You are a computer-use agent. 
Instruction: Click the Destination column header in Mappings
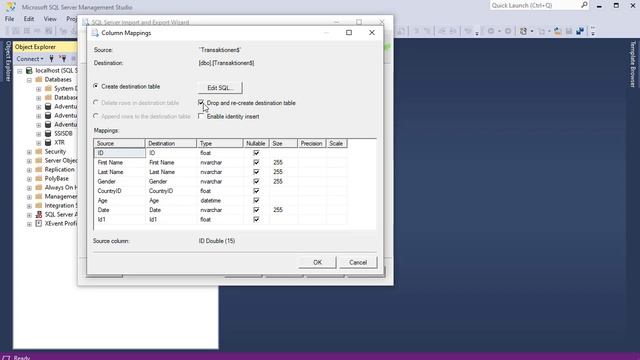pos(171,143)
